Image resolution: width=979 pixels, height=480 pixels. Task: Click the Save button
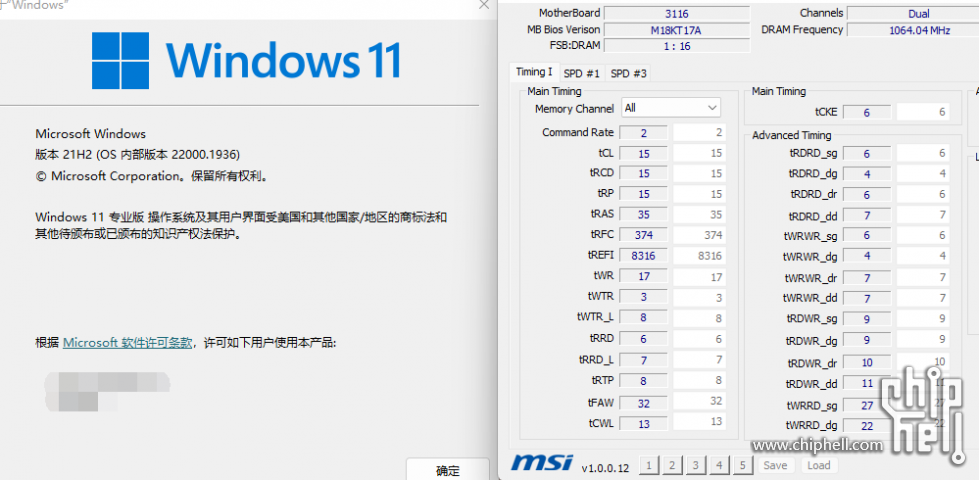(x=775, y=465)
